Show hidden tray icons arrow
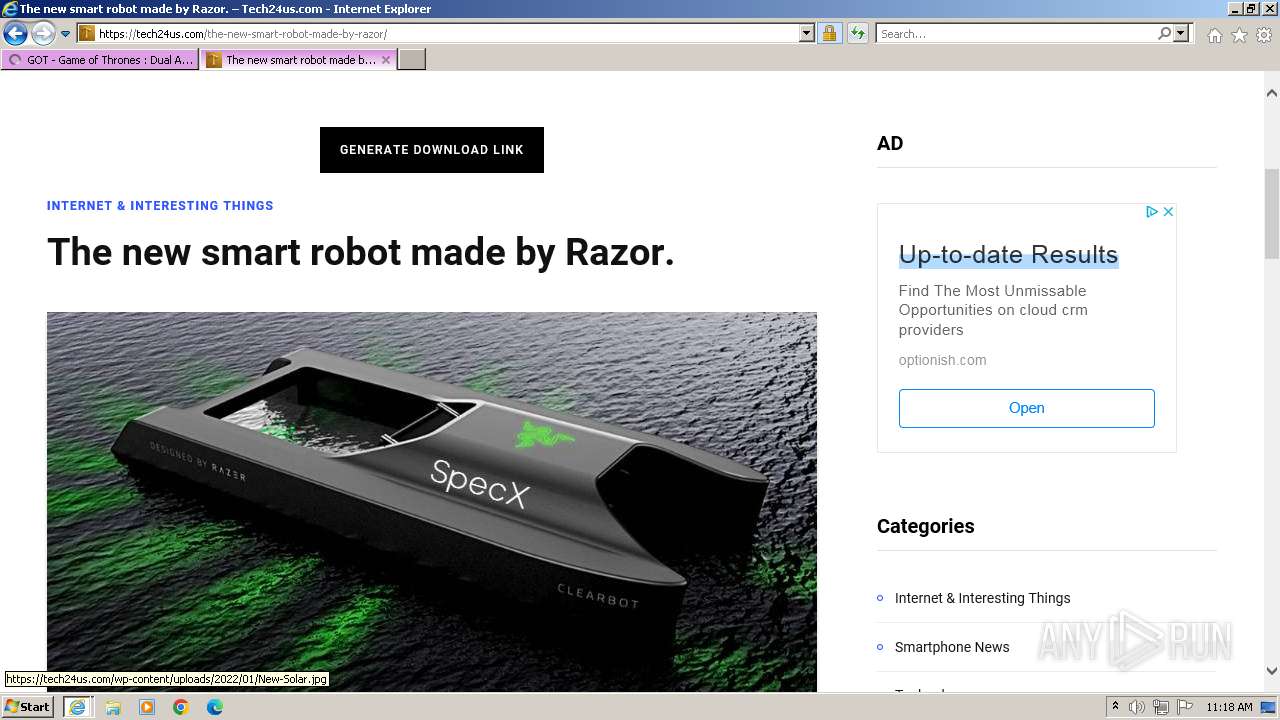The image size is (1280, 720). 1115,707
